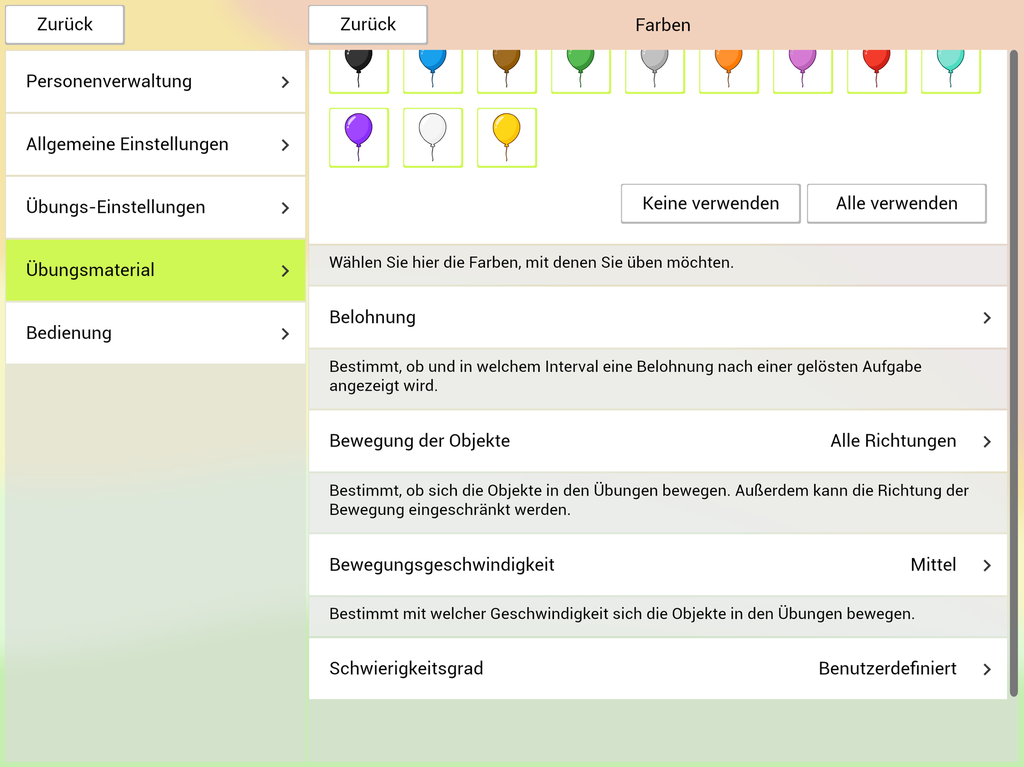Open Übungs-Einstellungen menu entry
Image resolution: width=1024 pixels, height=767 pixels.
click(155, 207)
